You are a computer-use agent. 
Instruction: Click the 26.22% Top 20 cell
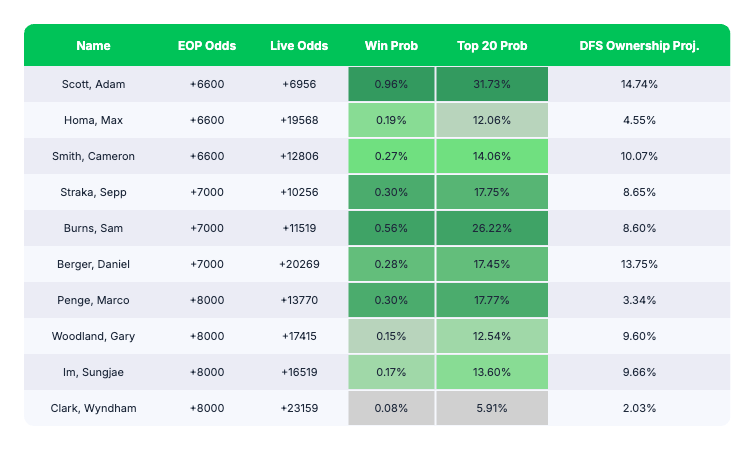(x=491, y=228)
